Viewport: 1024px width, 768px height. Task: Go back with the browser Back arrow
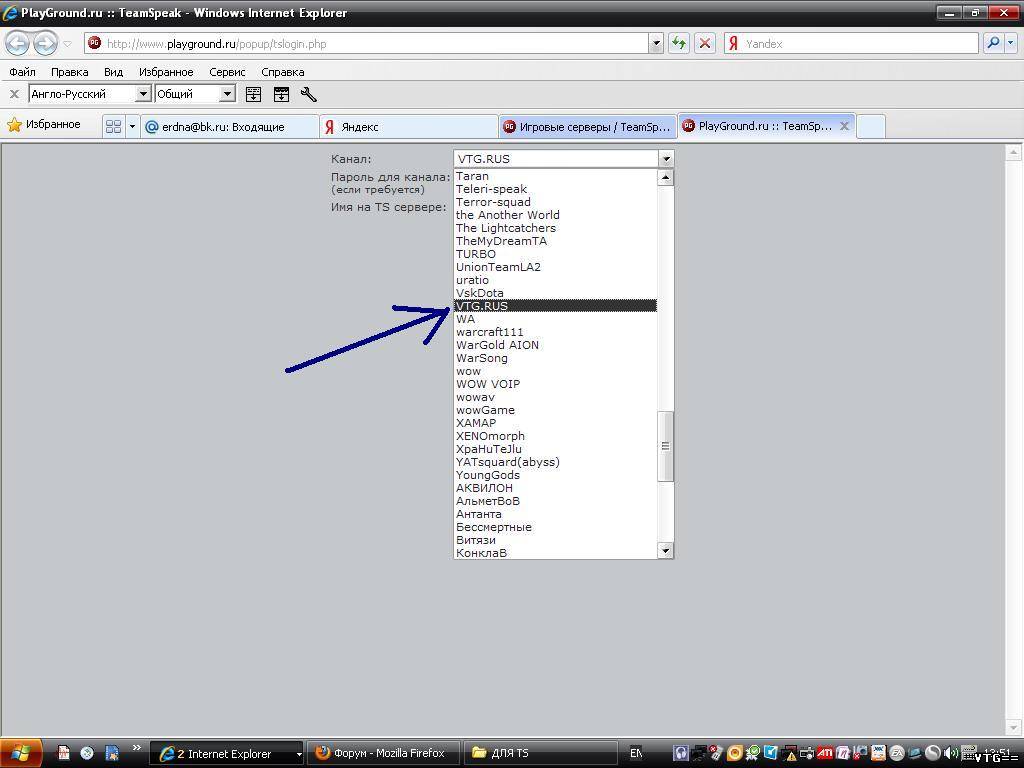click(18, 44)
